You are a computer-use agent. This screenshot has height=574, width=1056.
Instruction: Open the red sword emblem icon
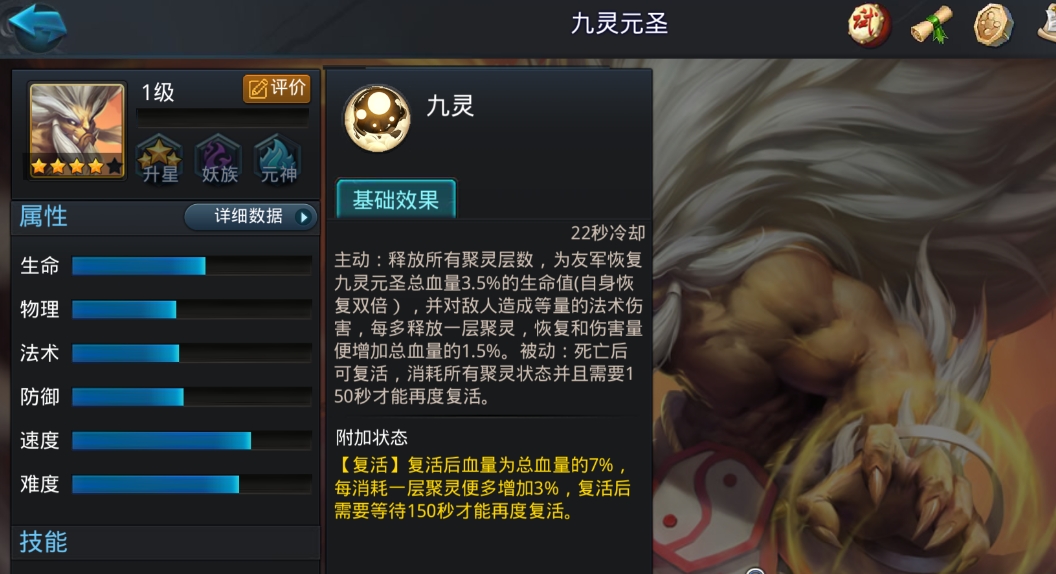[x=869, y=26]
